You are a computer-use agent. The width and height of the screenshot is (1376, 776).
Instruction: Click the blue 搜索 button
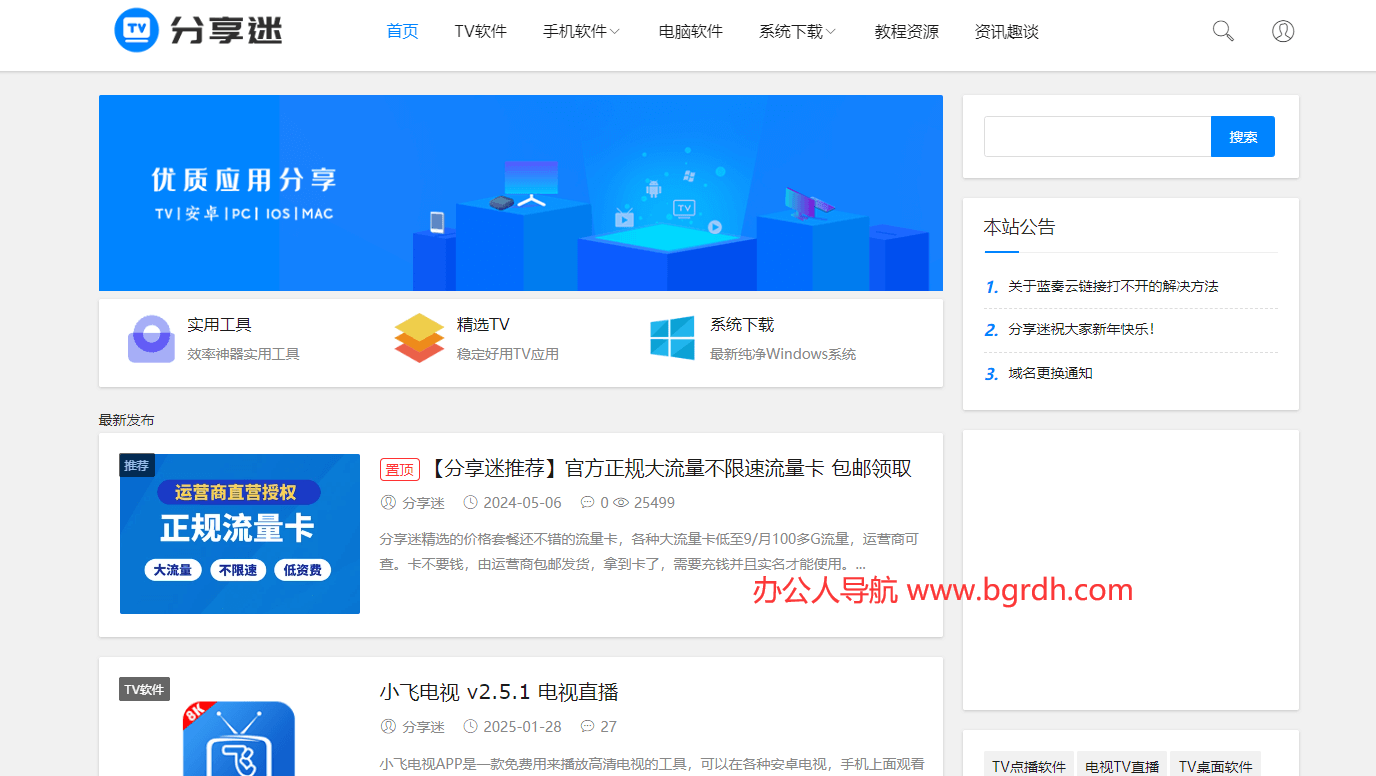click(x=1243, y=137)
